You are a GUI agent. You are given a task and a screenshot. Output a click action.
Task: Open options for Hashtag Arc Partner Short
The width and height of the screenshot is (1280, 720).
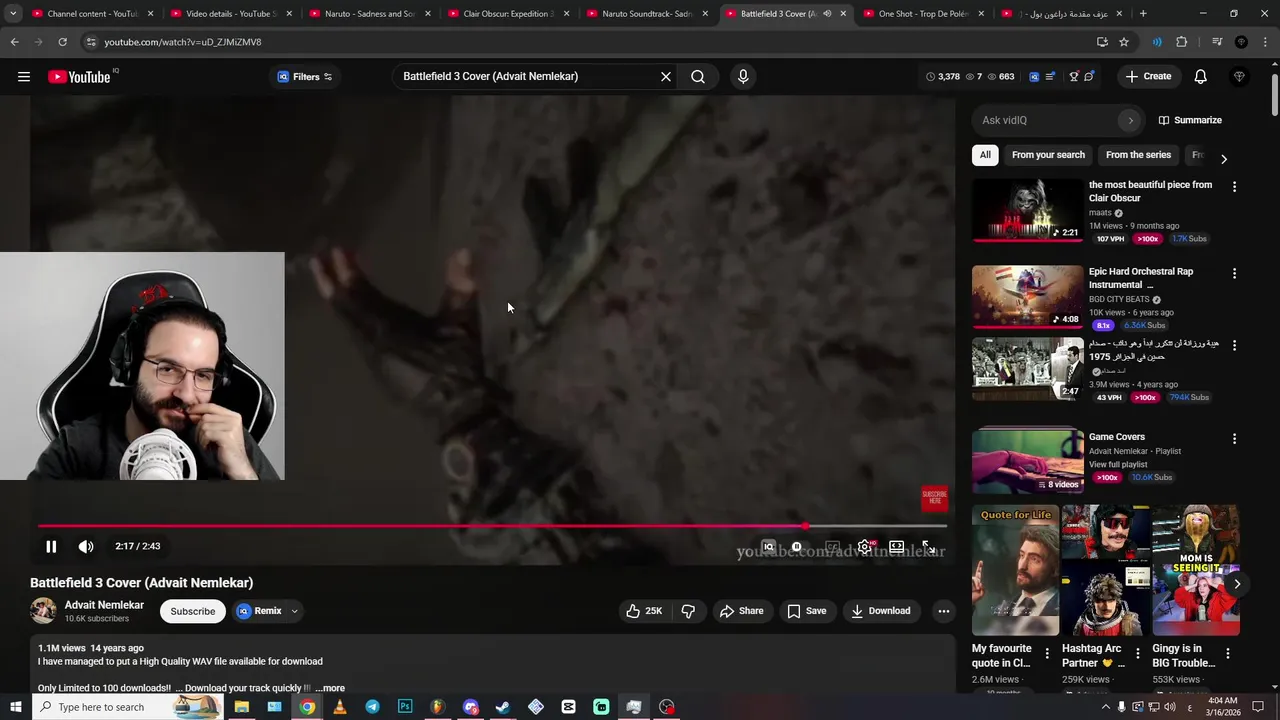click(1137, 654)
